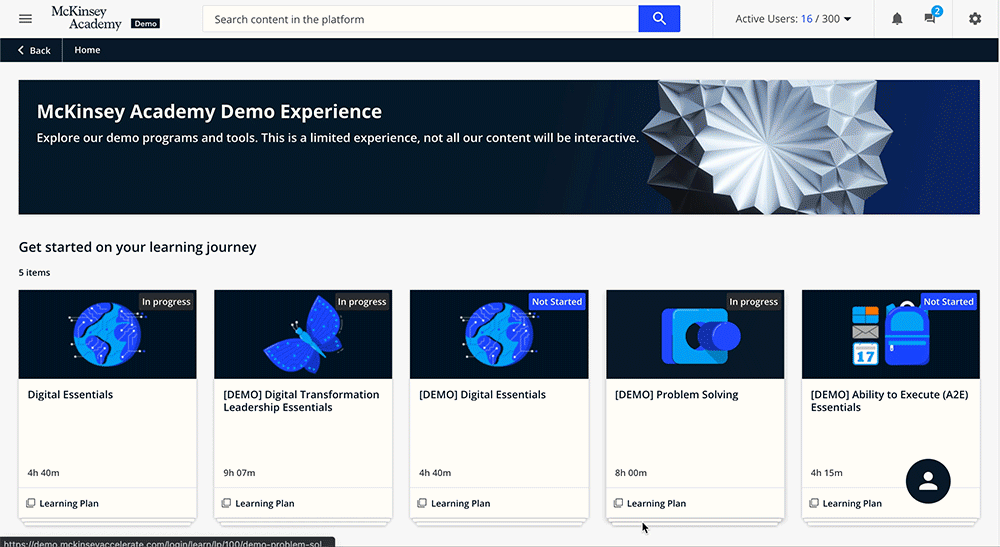Open the settings gear

point(975,19)
